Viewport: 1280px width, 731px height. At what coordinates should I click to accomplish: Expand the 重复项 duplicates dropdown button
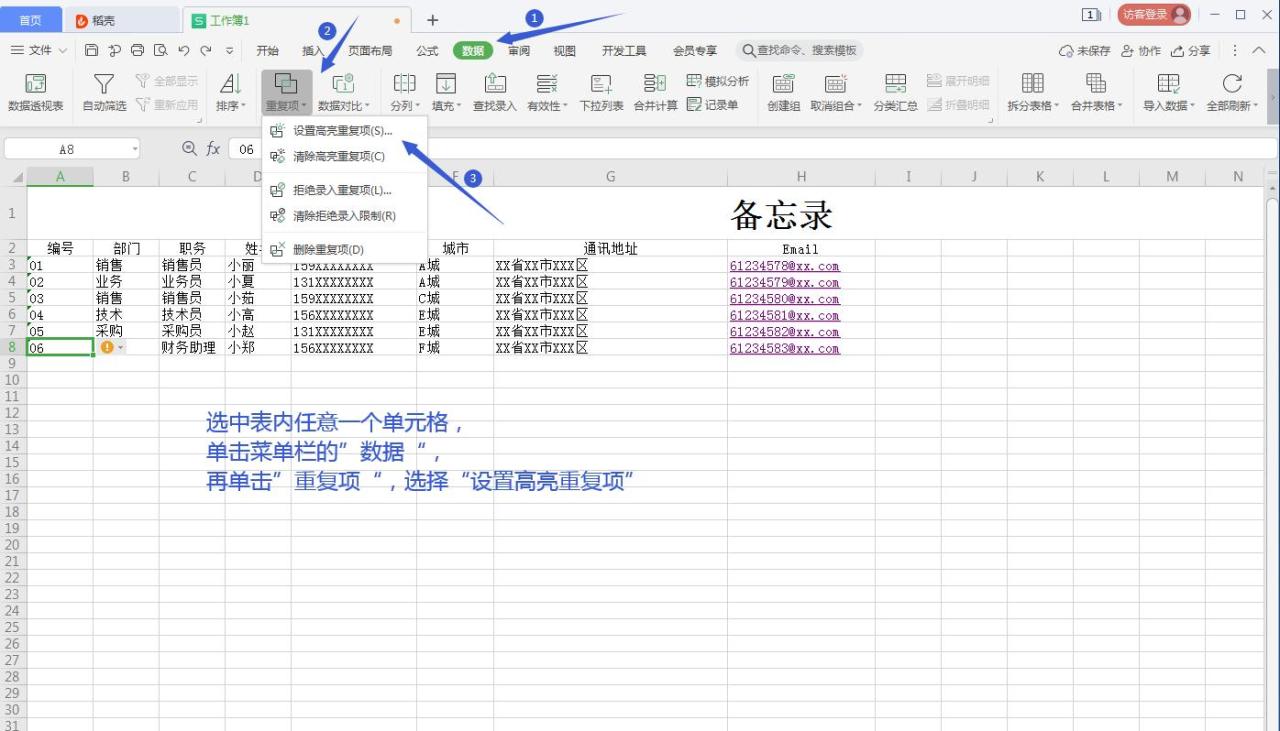click(286, 94)
